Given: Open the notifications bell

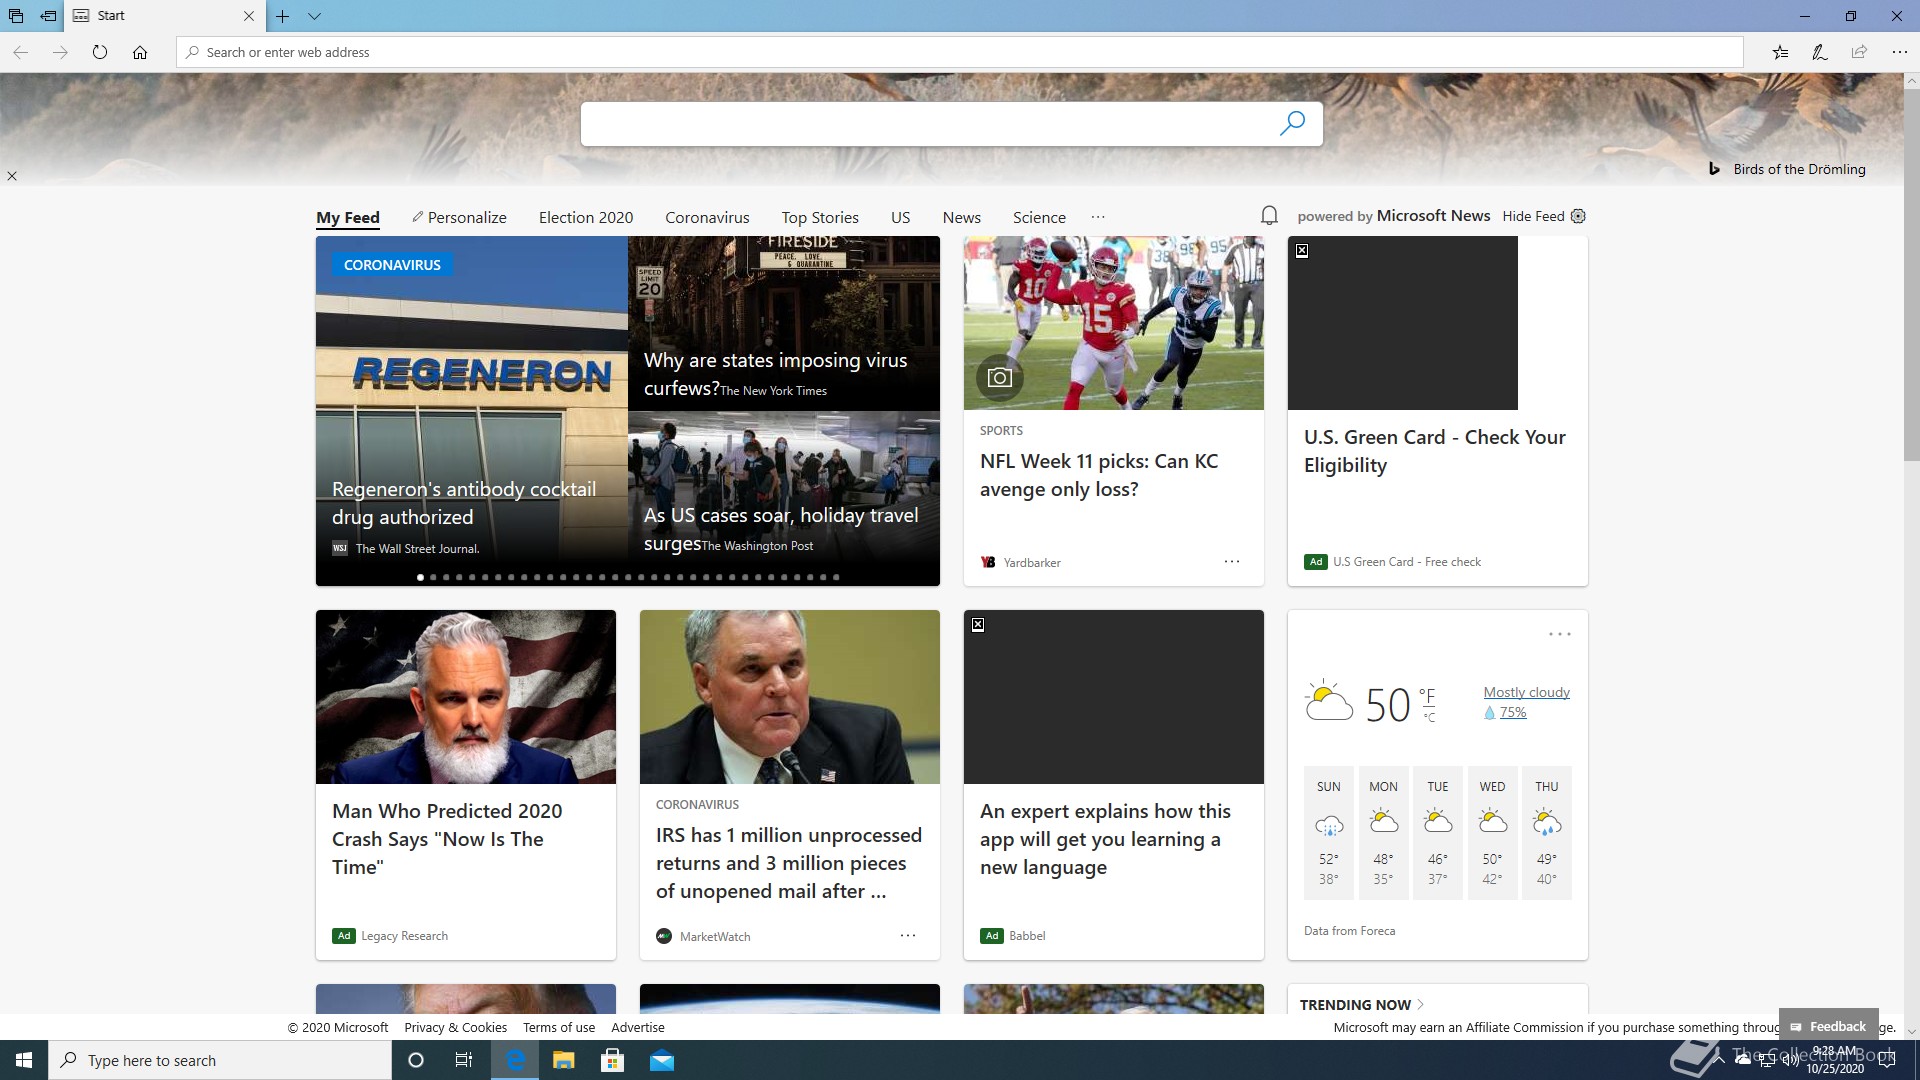Looking at the screenshot, I should (1269, 215).
